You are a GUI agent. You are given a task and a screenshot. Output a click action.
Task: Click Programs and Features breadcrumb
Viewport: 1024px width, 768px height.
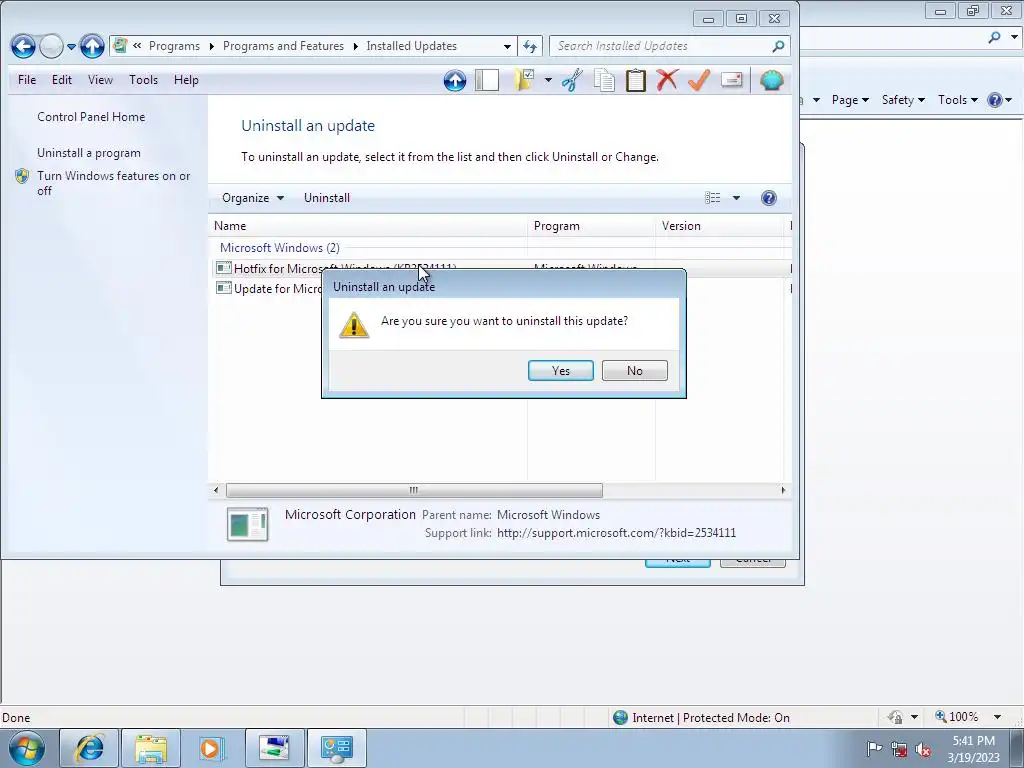(x=283, y=46)
